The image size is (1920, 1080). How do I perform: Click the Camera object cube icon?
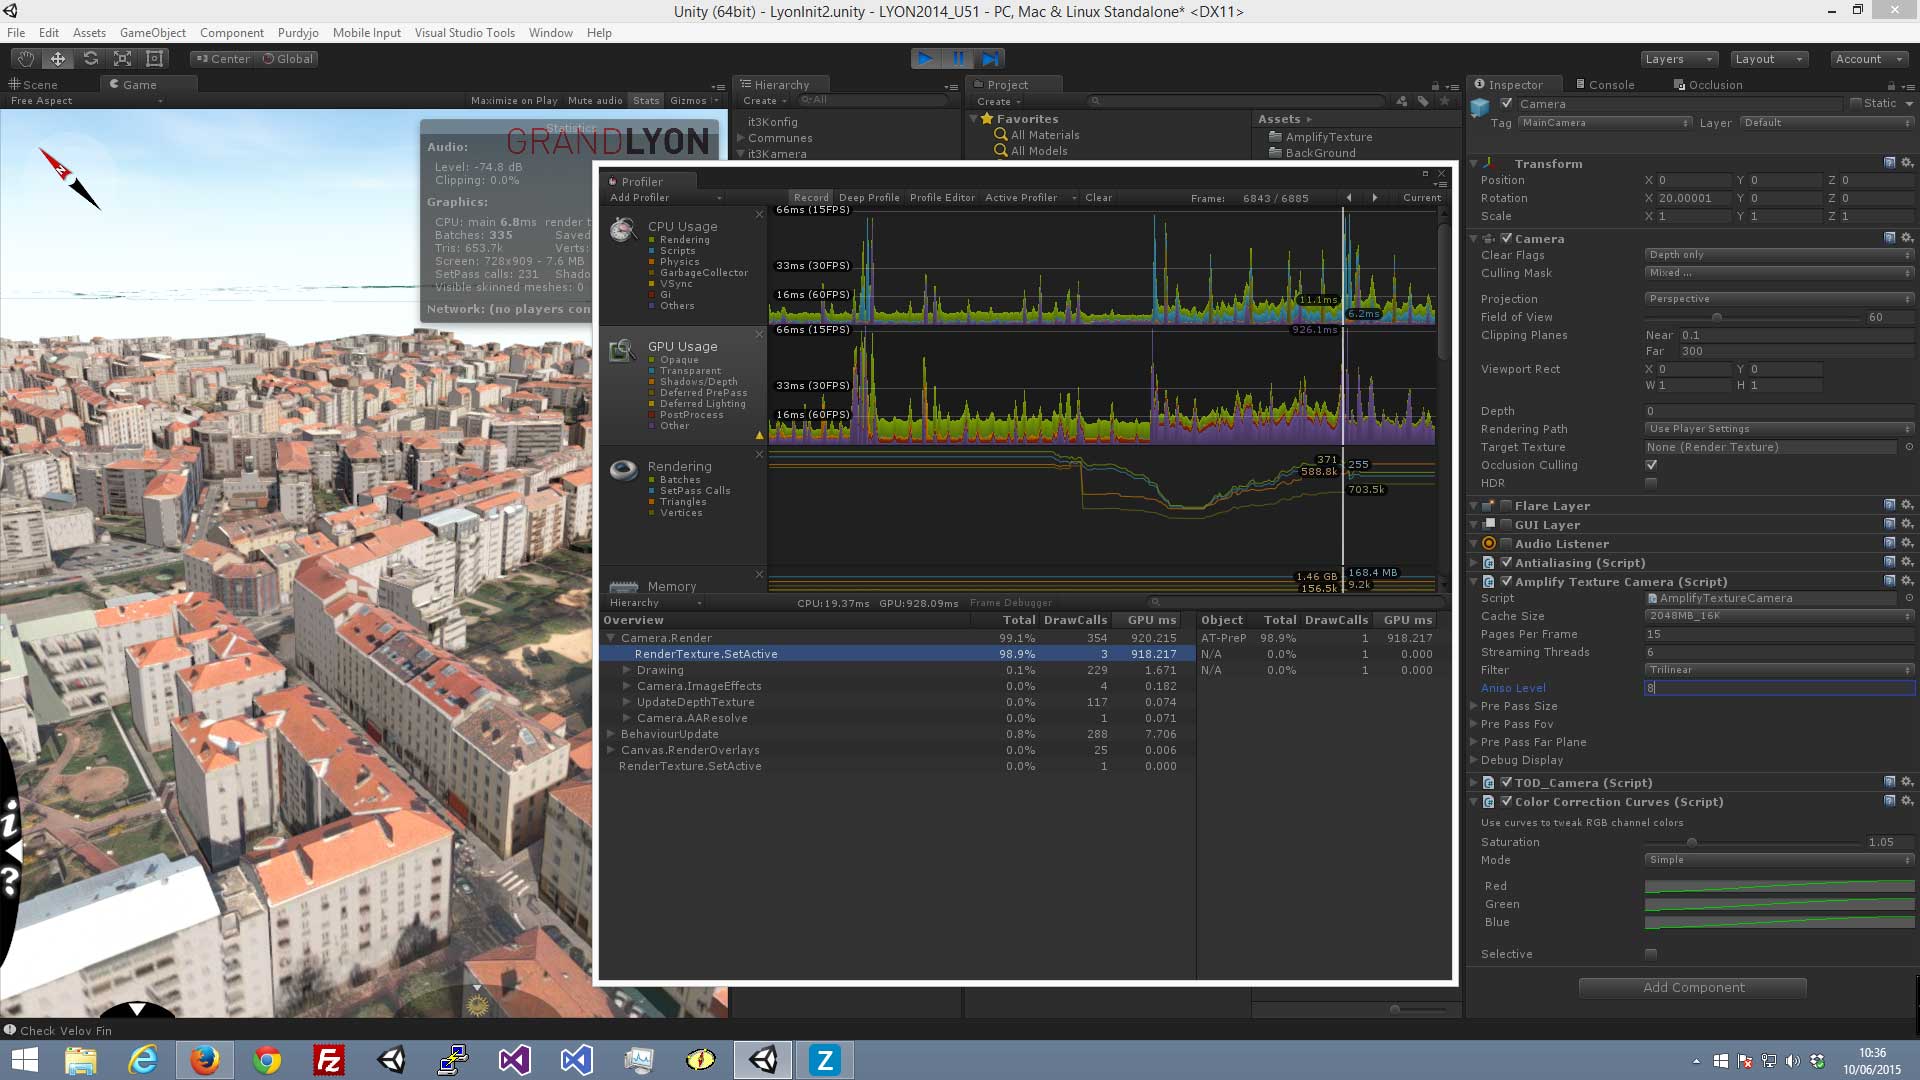tap(1481, 108)
